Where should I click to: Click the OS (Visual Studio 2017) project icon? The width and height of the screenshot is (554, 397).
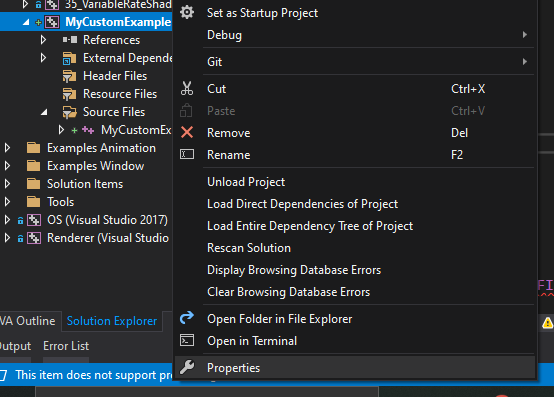[34, 220]
